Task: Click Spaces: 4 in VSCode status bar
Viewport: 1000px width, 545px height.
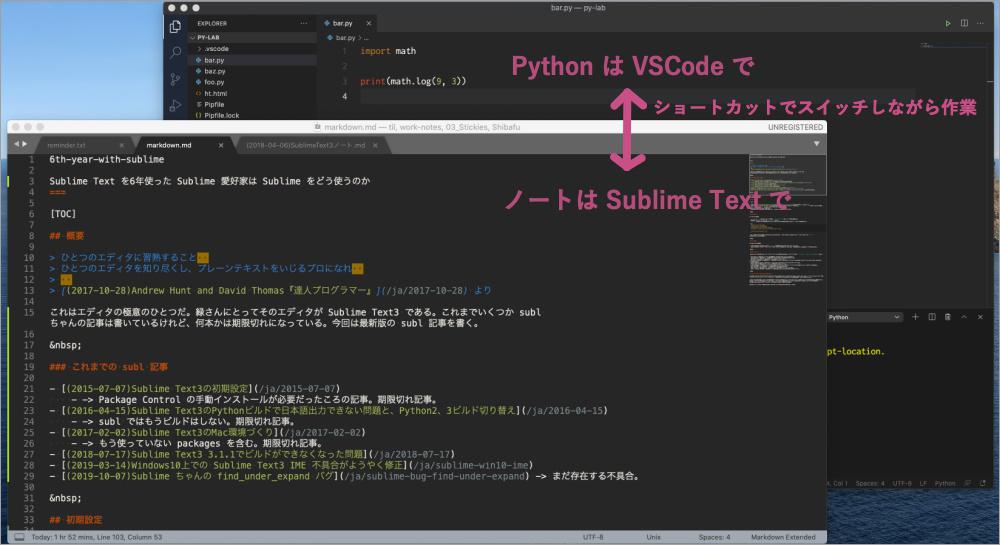Action: click(x=870, y=483)
